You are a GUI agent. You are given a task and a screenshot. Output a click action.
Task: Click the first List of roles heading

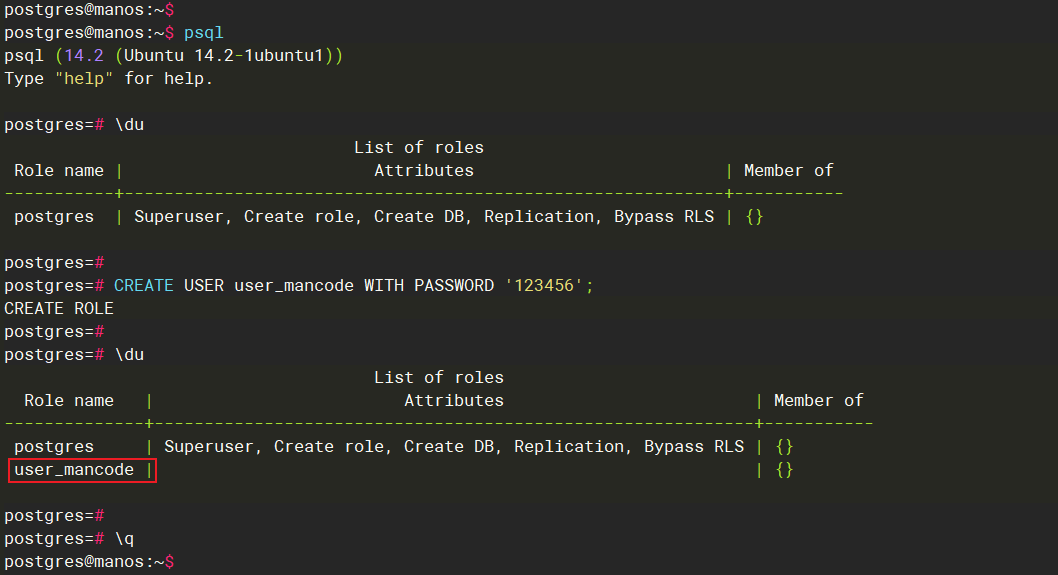pyautogui.click(x=418, y=148)
